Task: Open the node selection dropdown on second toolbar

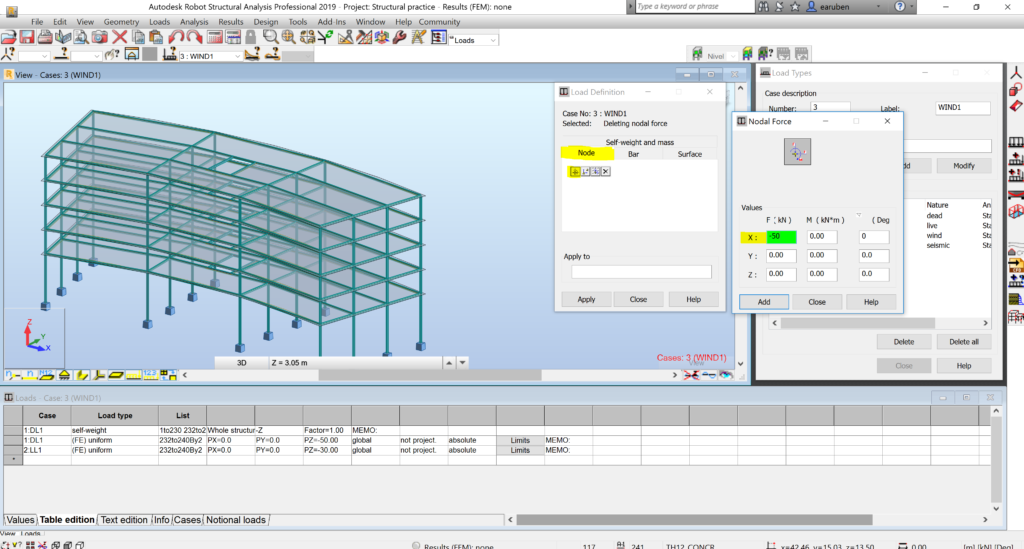Action: pos(44,56)
